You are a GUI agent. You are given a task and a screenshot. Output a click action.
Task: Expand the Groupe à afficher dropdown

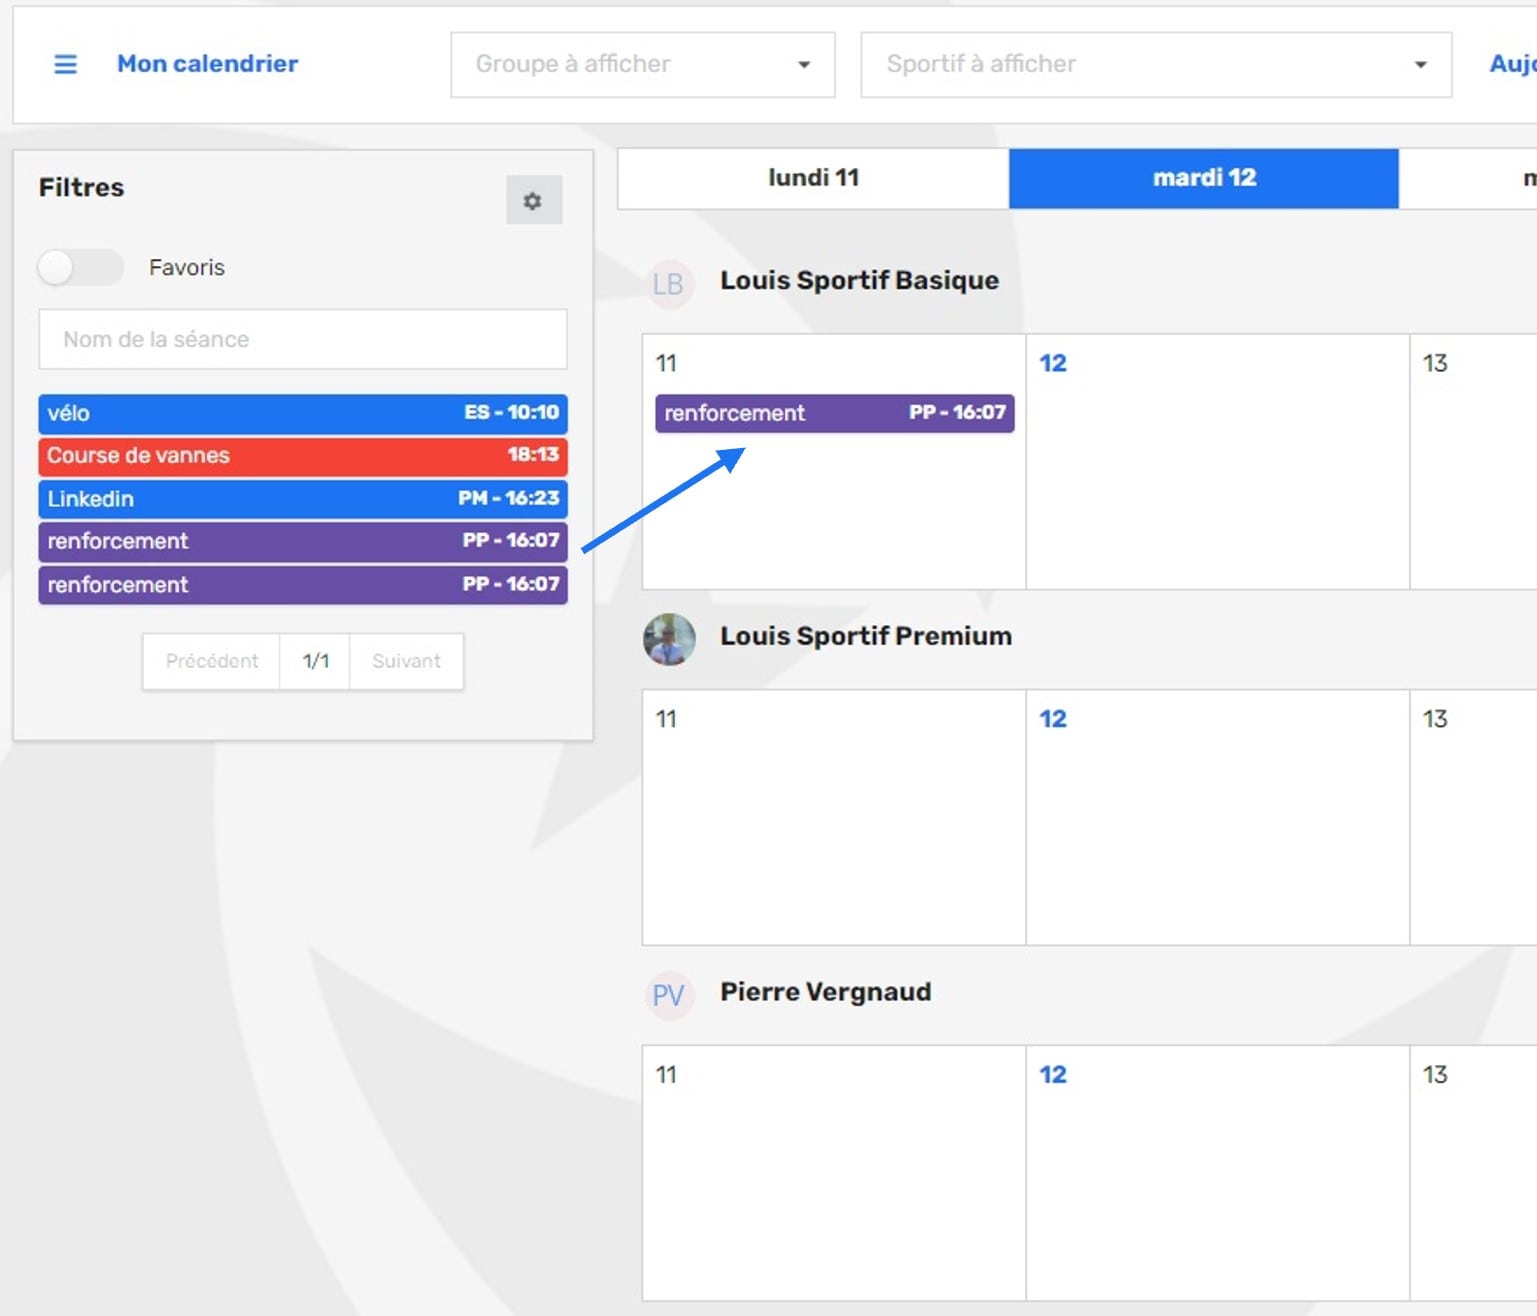coord(642,65)
